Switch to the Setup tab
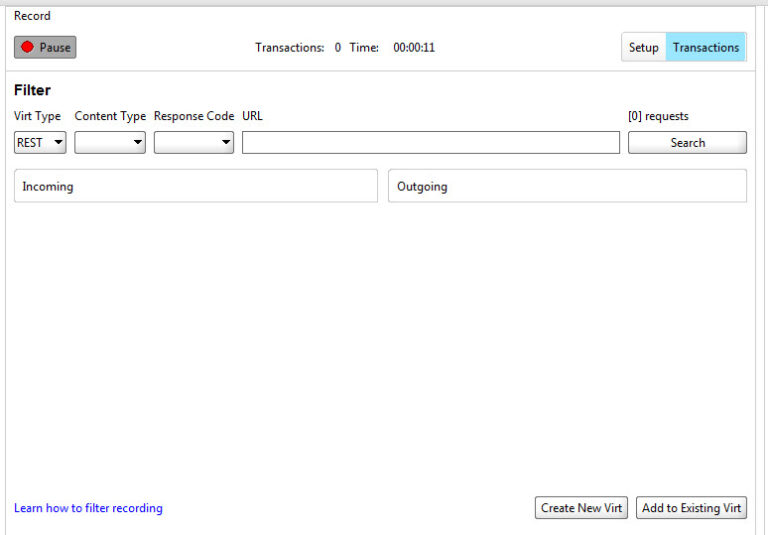 tap(643, 47)
